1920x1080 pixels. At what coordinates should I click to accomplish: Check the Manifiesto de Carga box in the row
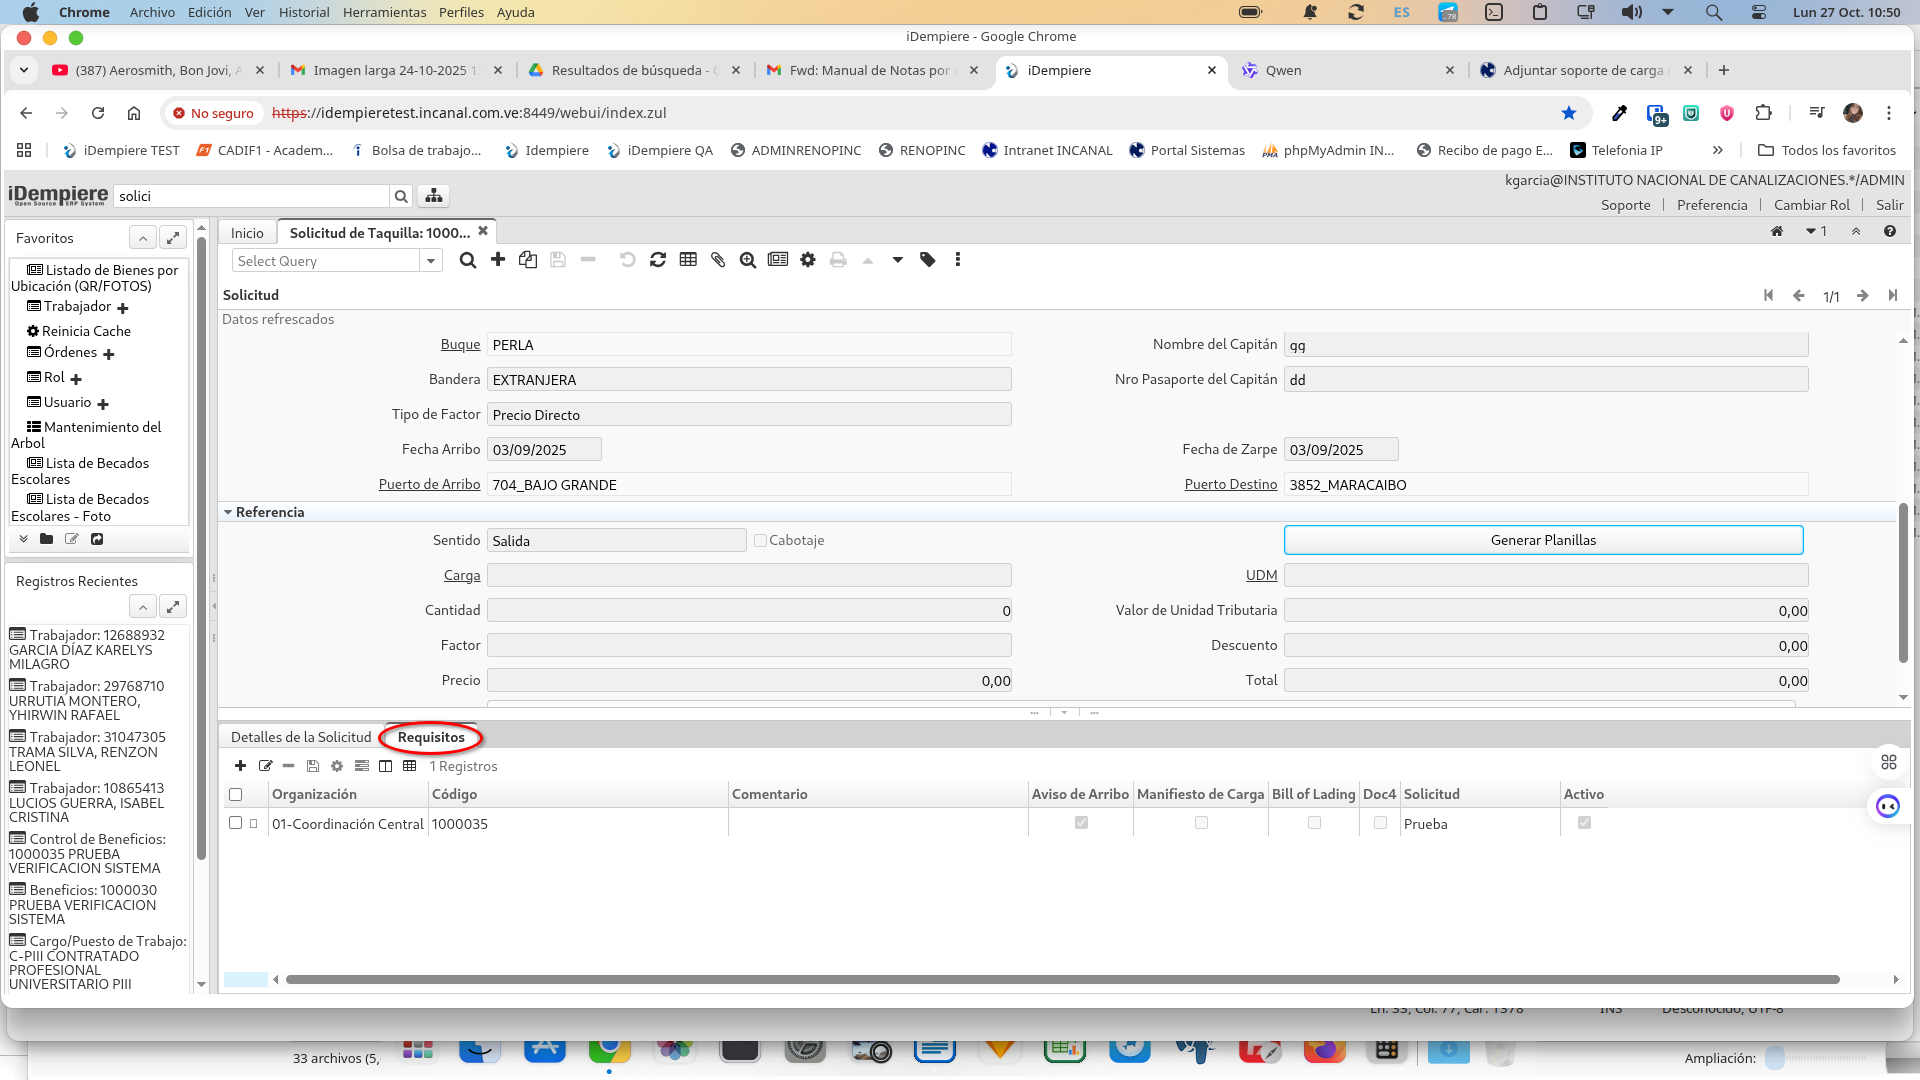1201,823
